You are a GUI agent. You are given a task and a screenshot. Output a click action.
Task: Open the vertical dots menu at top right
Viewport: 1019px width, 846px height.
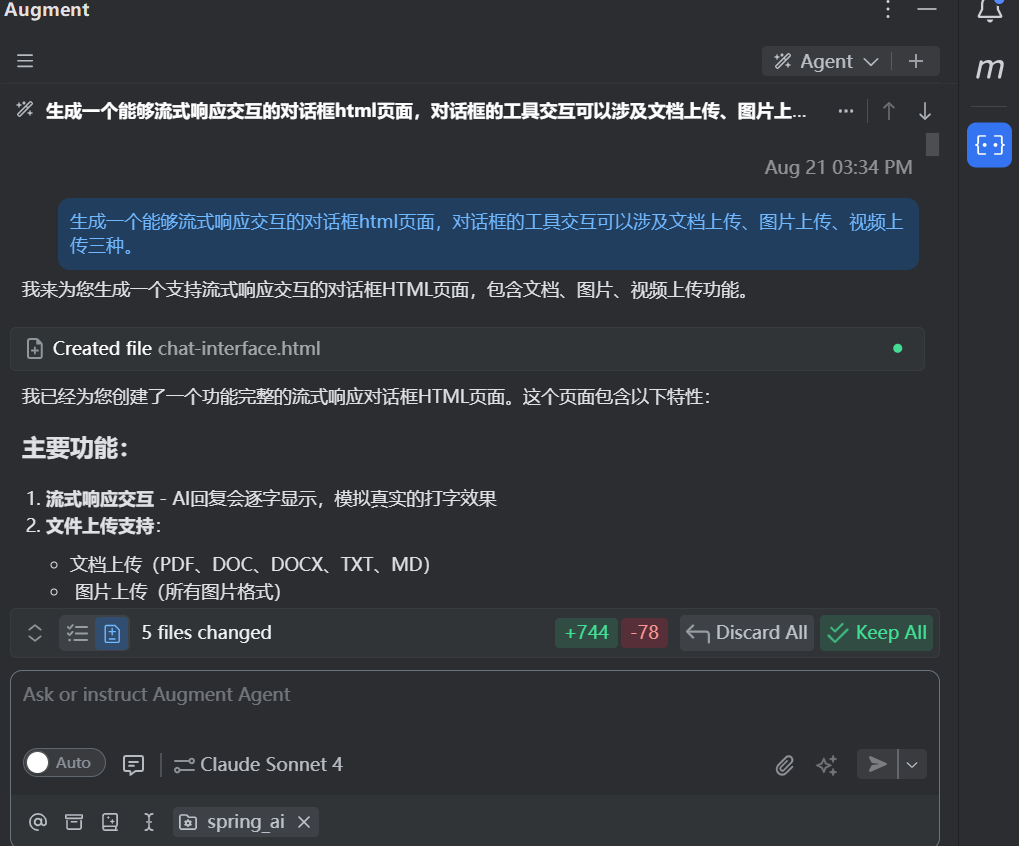point(887,10)
